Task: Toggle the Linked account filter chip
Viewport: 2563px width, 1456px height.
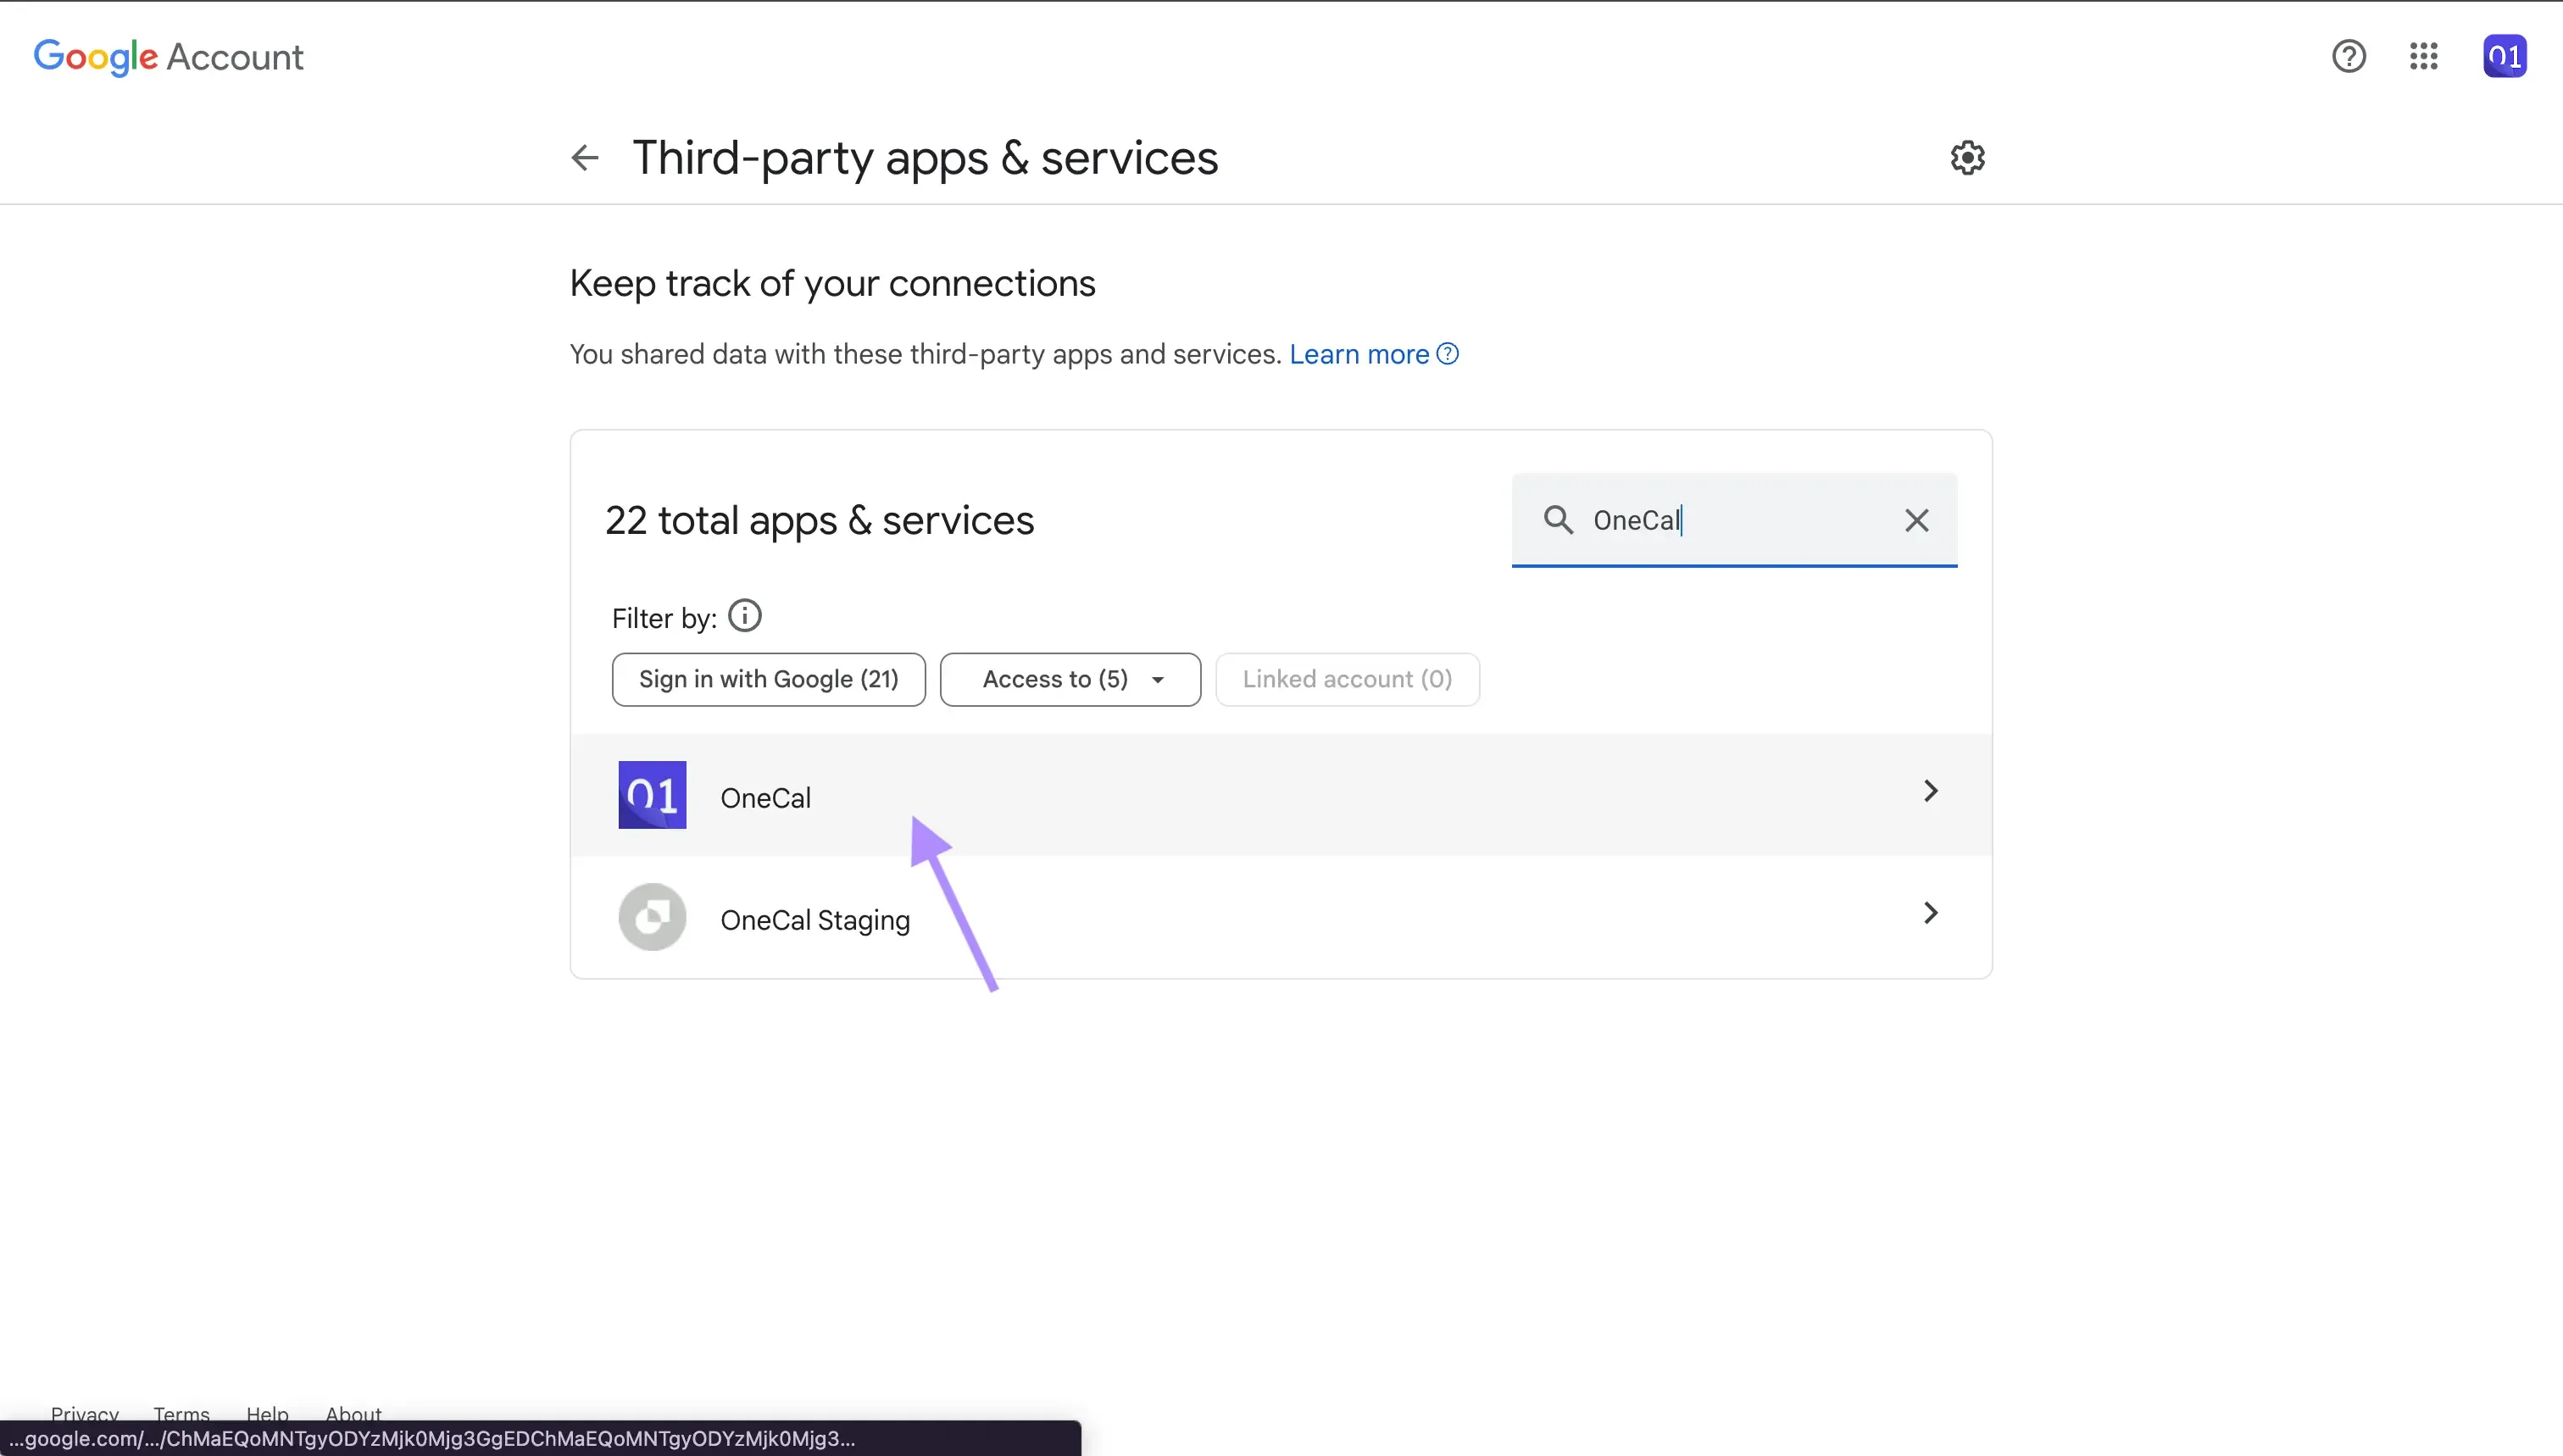Action: click(x=1347, y=679)
